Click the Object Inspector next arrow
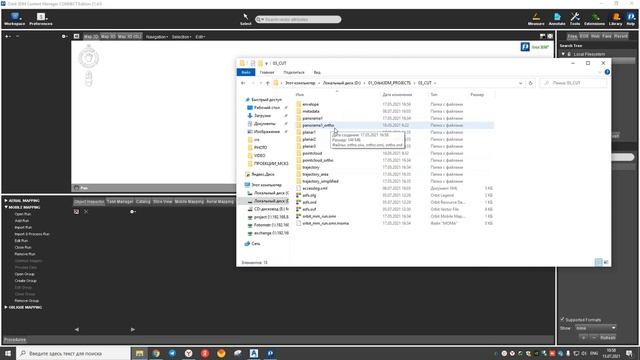This screenshot has height=360, width=640. 133,329
